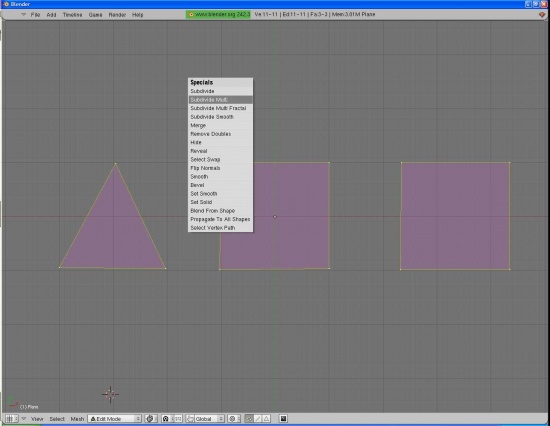Open the Render menu

[117, 15]
